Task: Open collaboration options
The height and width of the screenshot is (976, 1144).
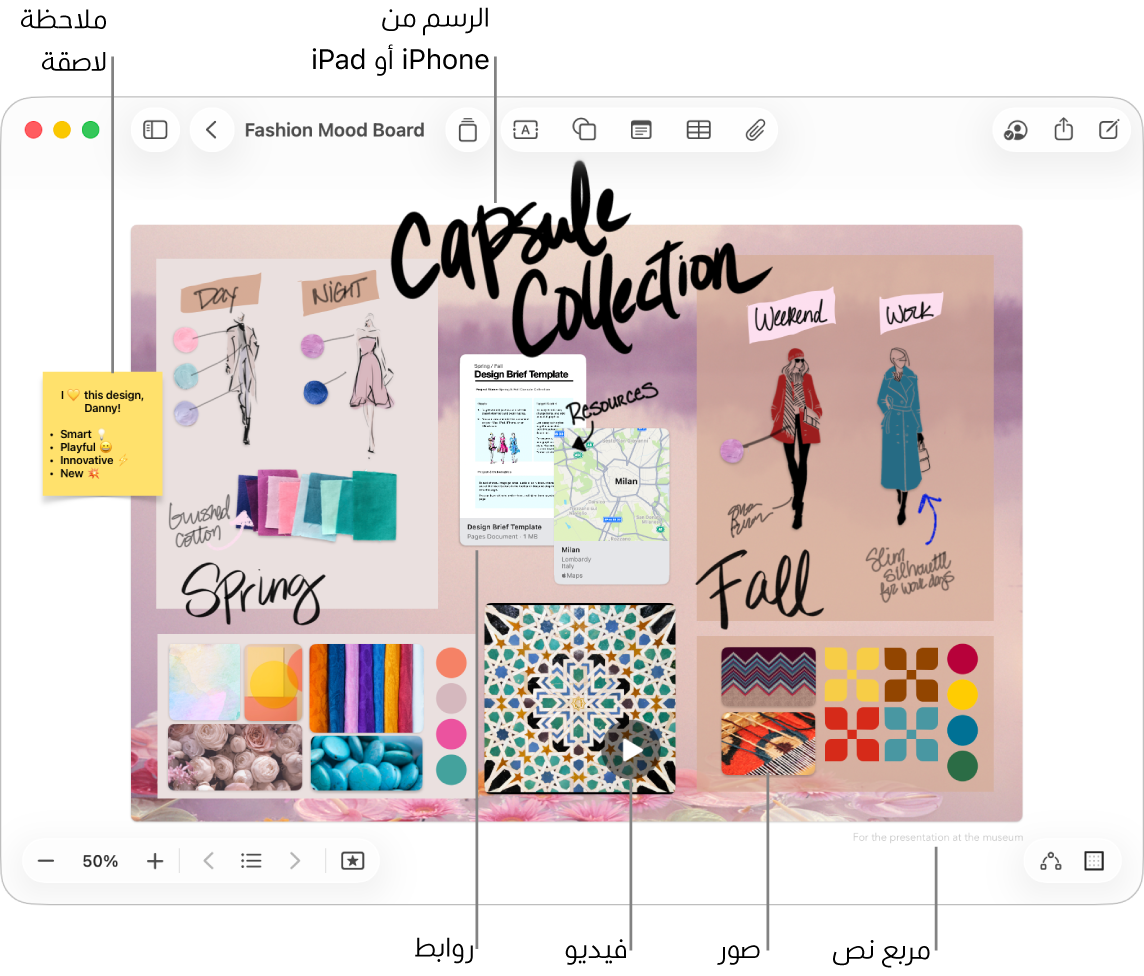Action: point(1015,129)
